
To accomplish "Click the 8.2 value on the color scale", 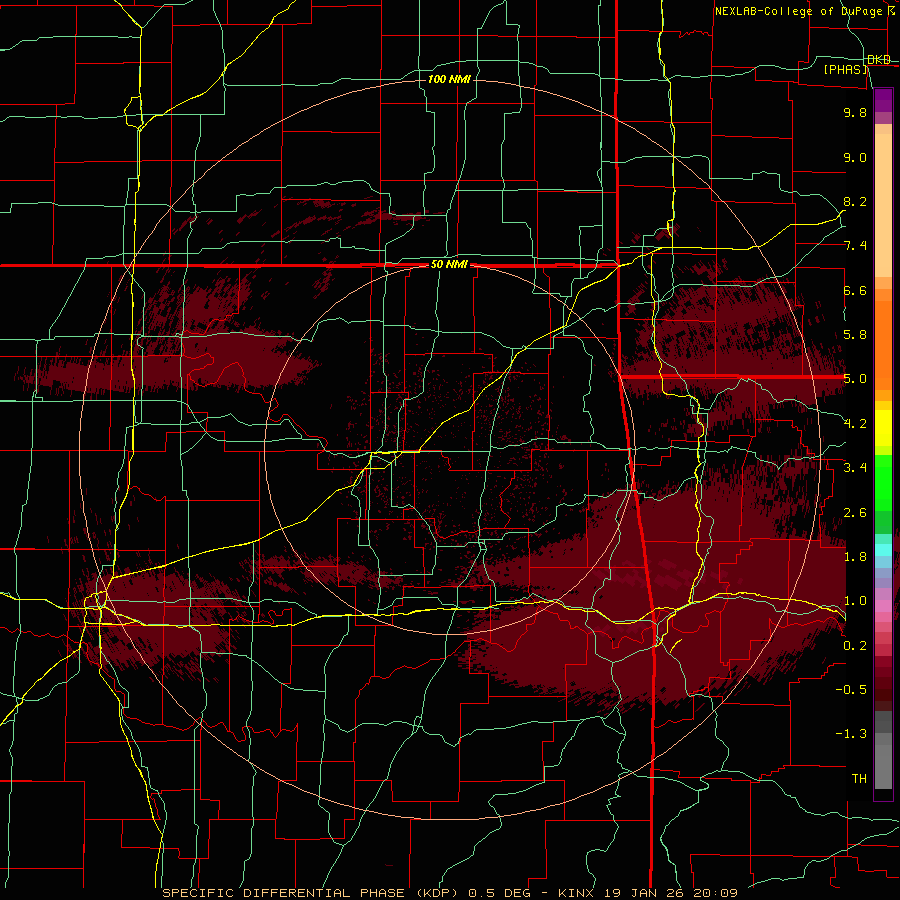I will (855, 201).
